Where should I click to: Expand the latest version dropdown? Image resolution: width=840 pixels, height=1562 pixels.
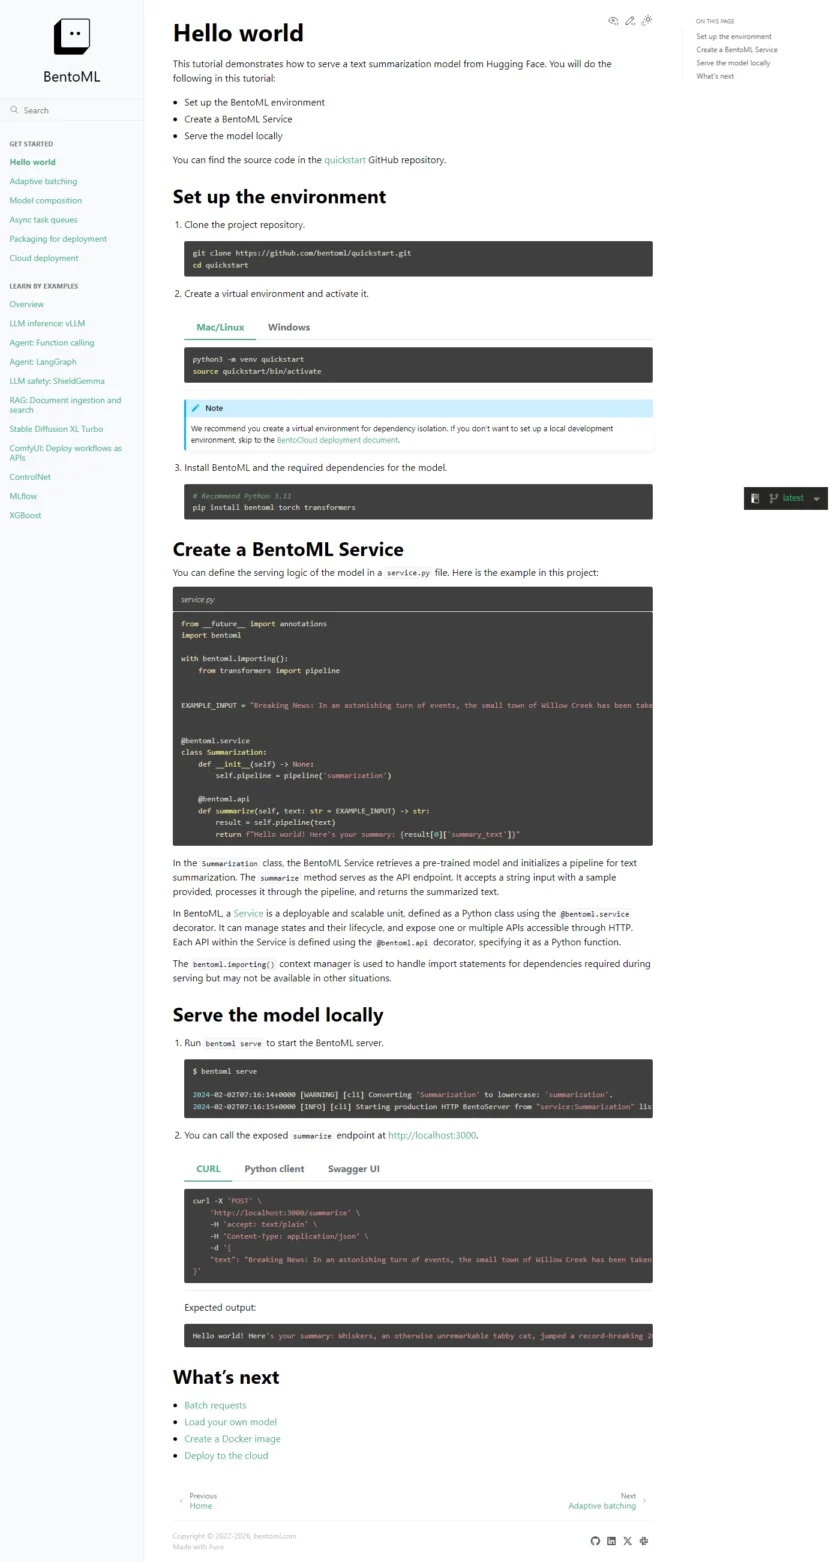(816, 497)
